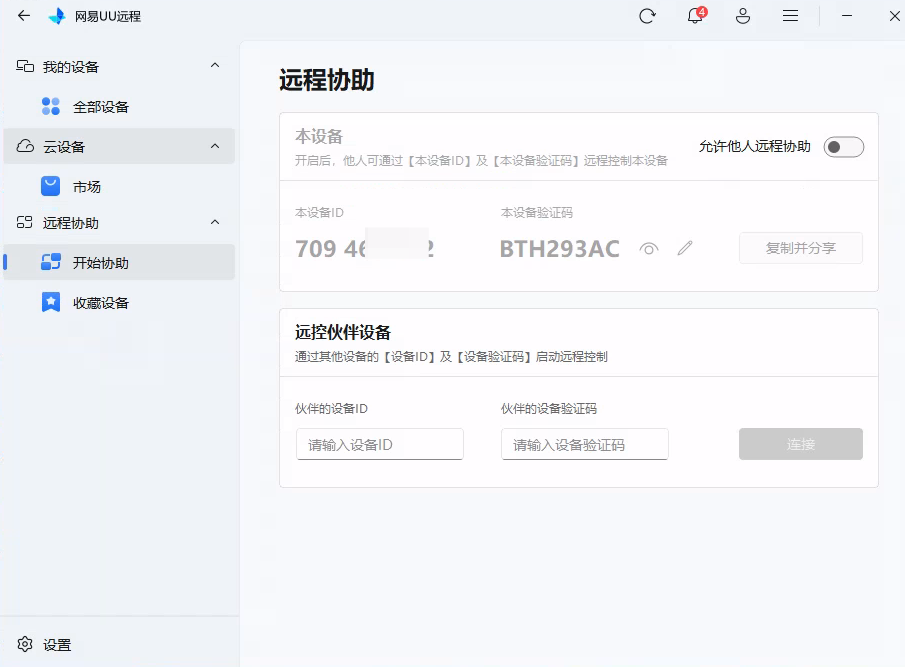Enable the 允许他人远程协助 toggle switch
905x667 pixels.
point(843,147)
